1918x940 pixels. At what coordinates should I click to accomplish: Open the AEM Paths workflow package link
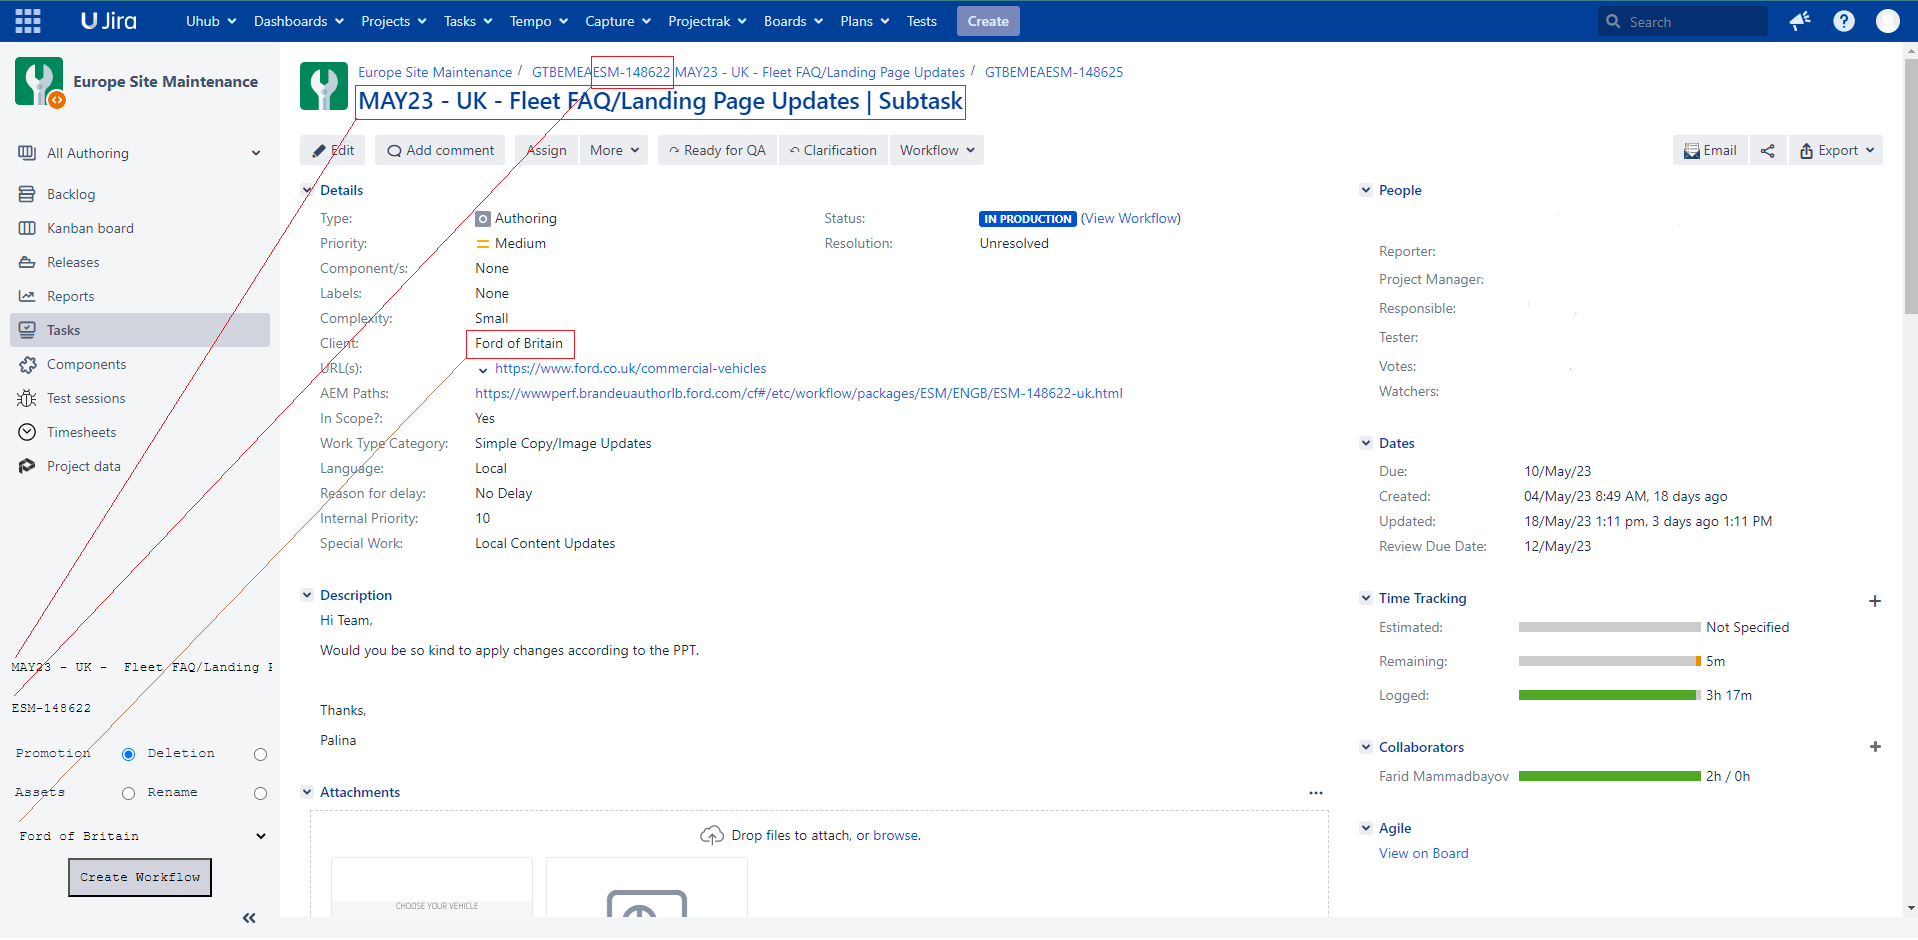[x=799, y=393]
